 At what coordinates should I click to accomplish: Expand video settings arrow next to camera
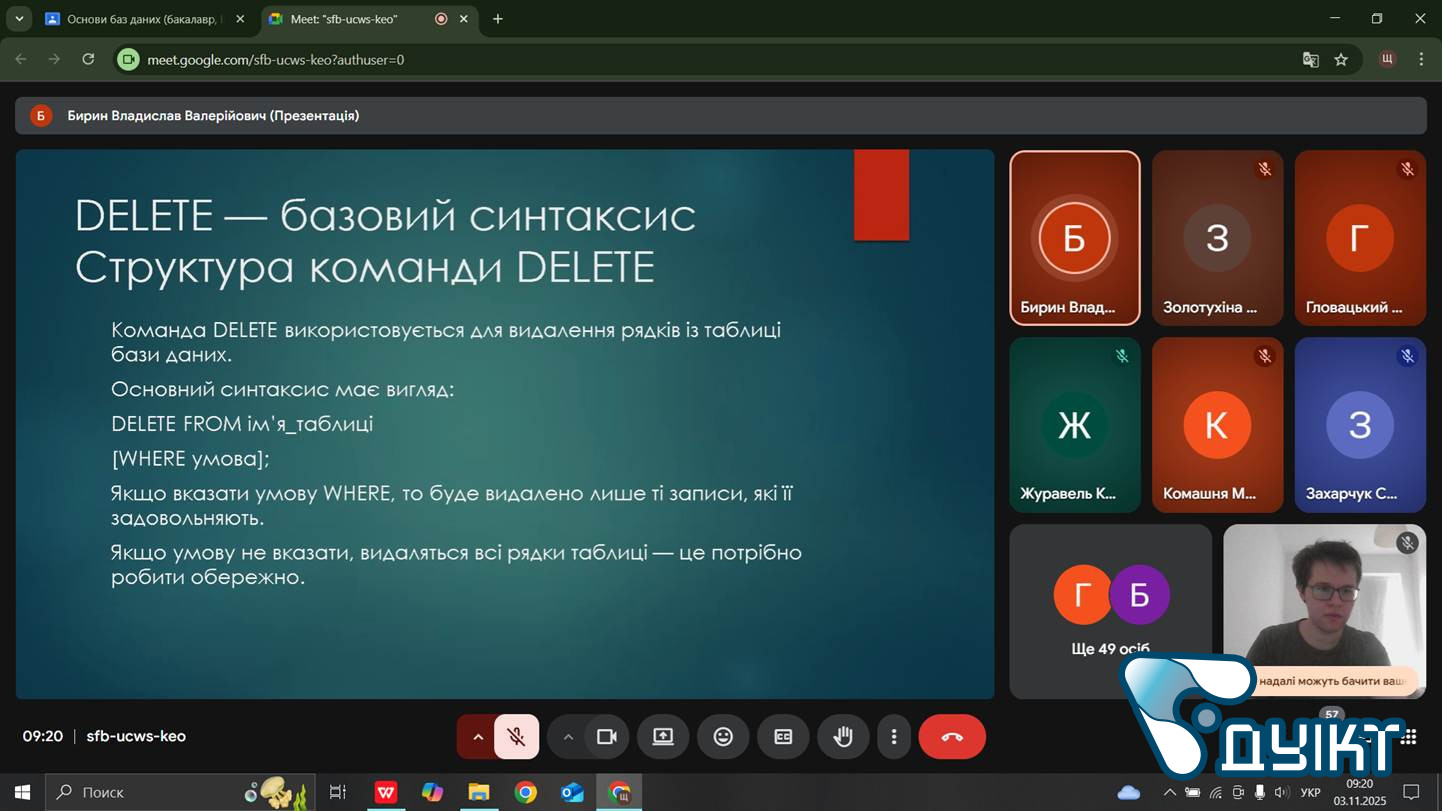tap(568, 737)
